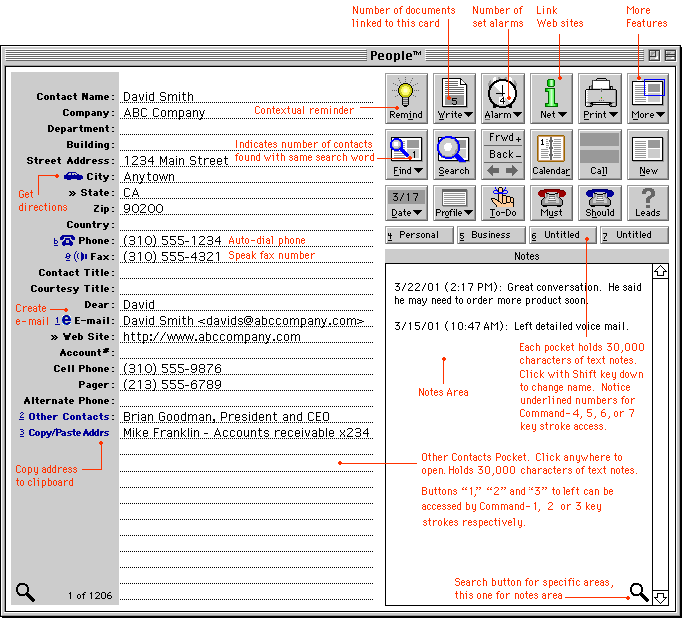Click the New card icon
This screenshot has height=618, width=682.
[x=648, y=154]
